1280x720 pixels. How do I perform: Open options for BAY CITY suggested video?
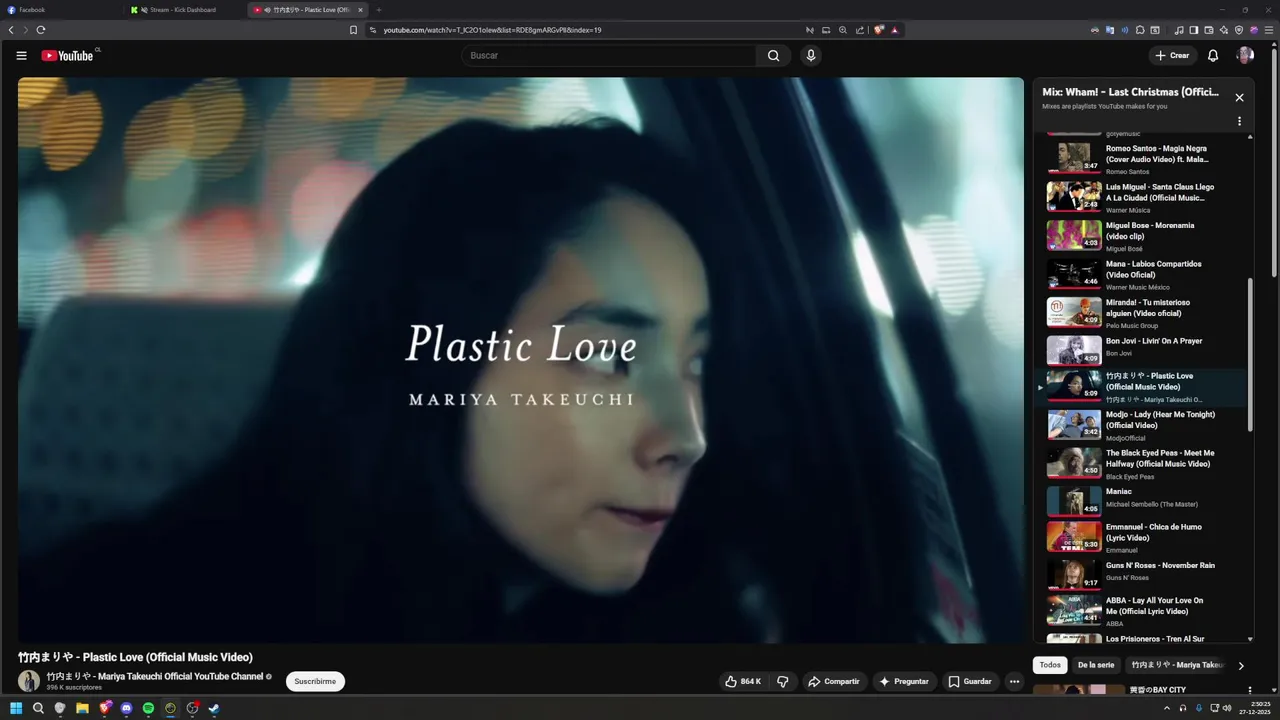1249,690
